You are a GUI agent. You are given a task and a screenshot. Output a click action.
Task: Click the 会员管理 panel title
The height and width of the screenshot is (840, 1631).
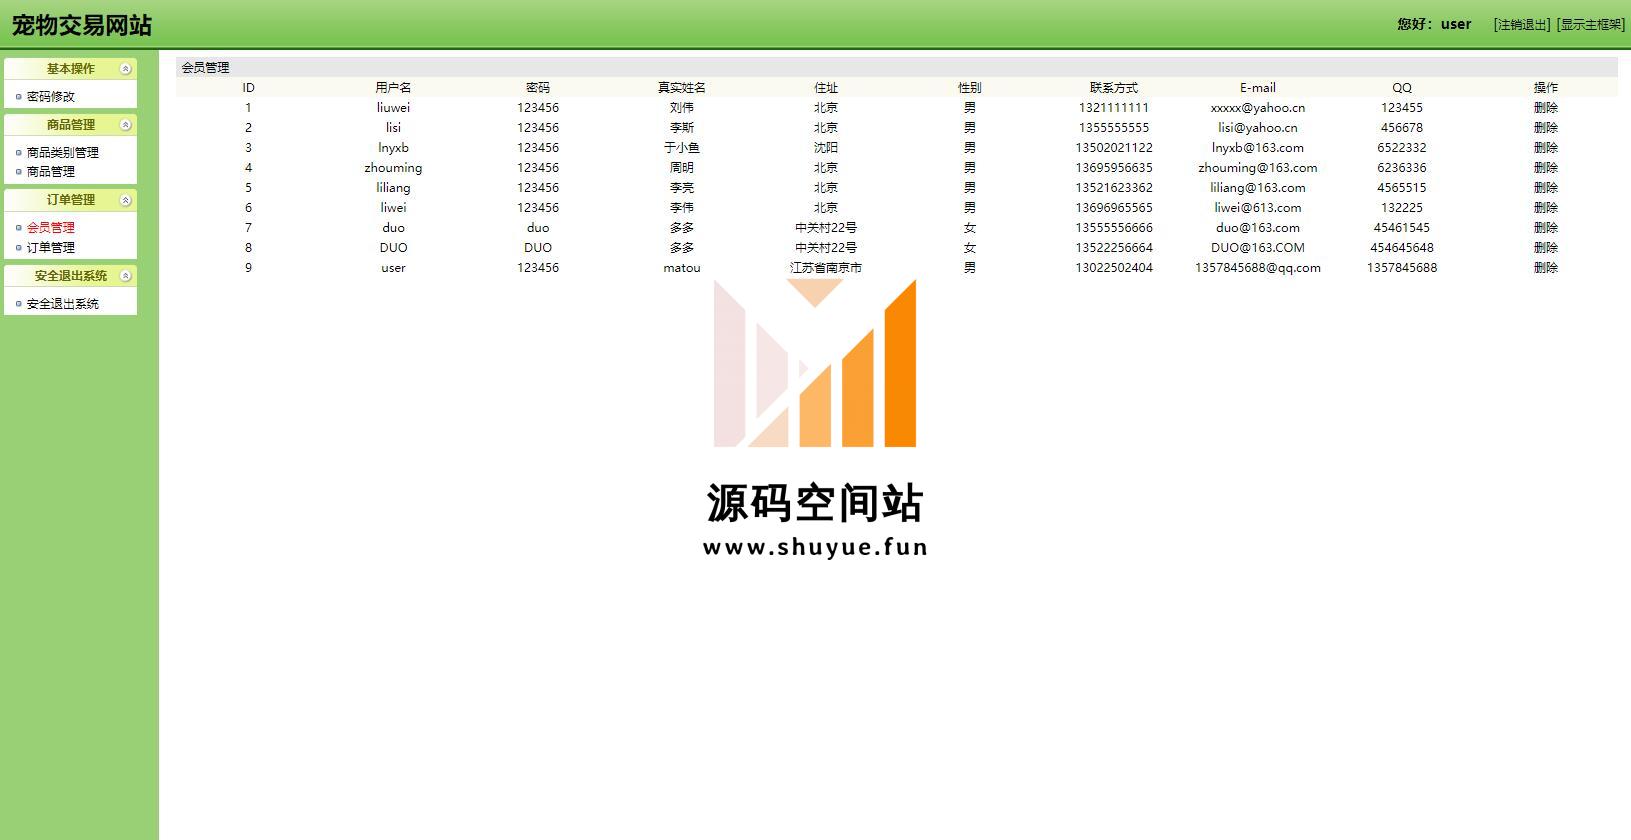[x=205, y=68]
